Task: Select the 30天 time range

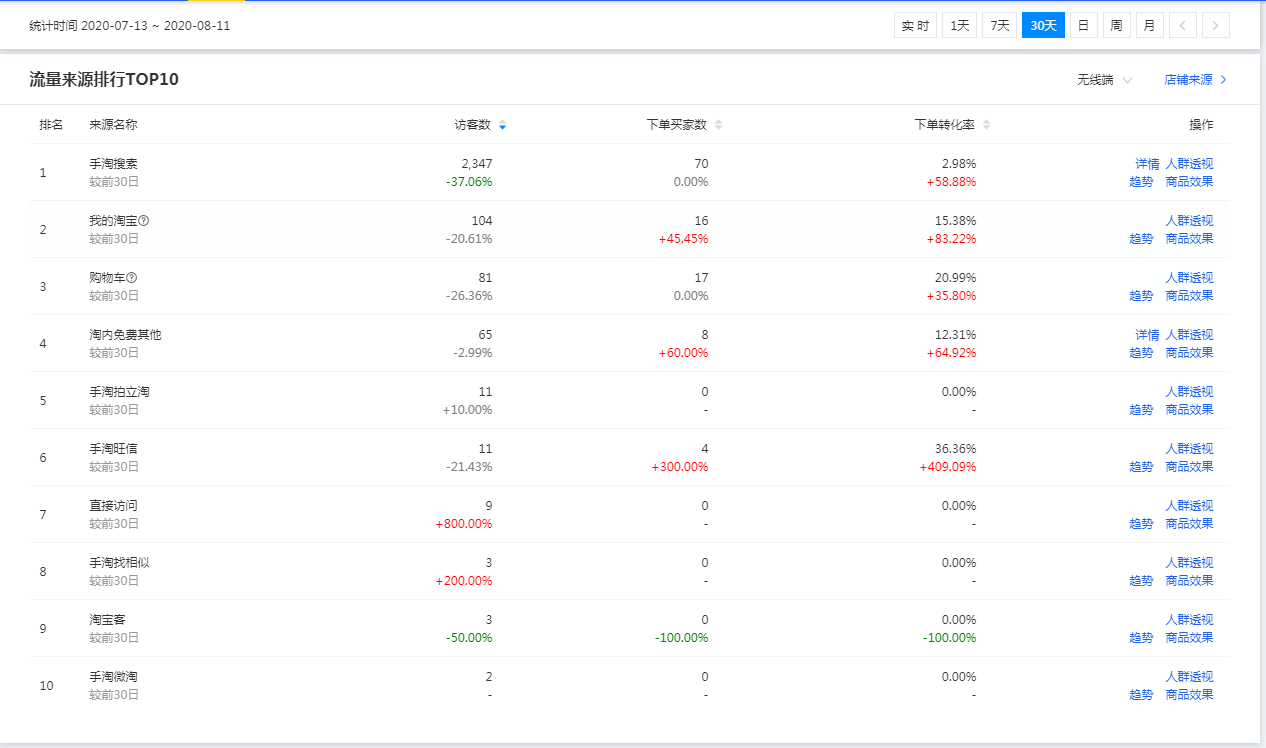Action: click(1043, 26)
